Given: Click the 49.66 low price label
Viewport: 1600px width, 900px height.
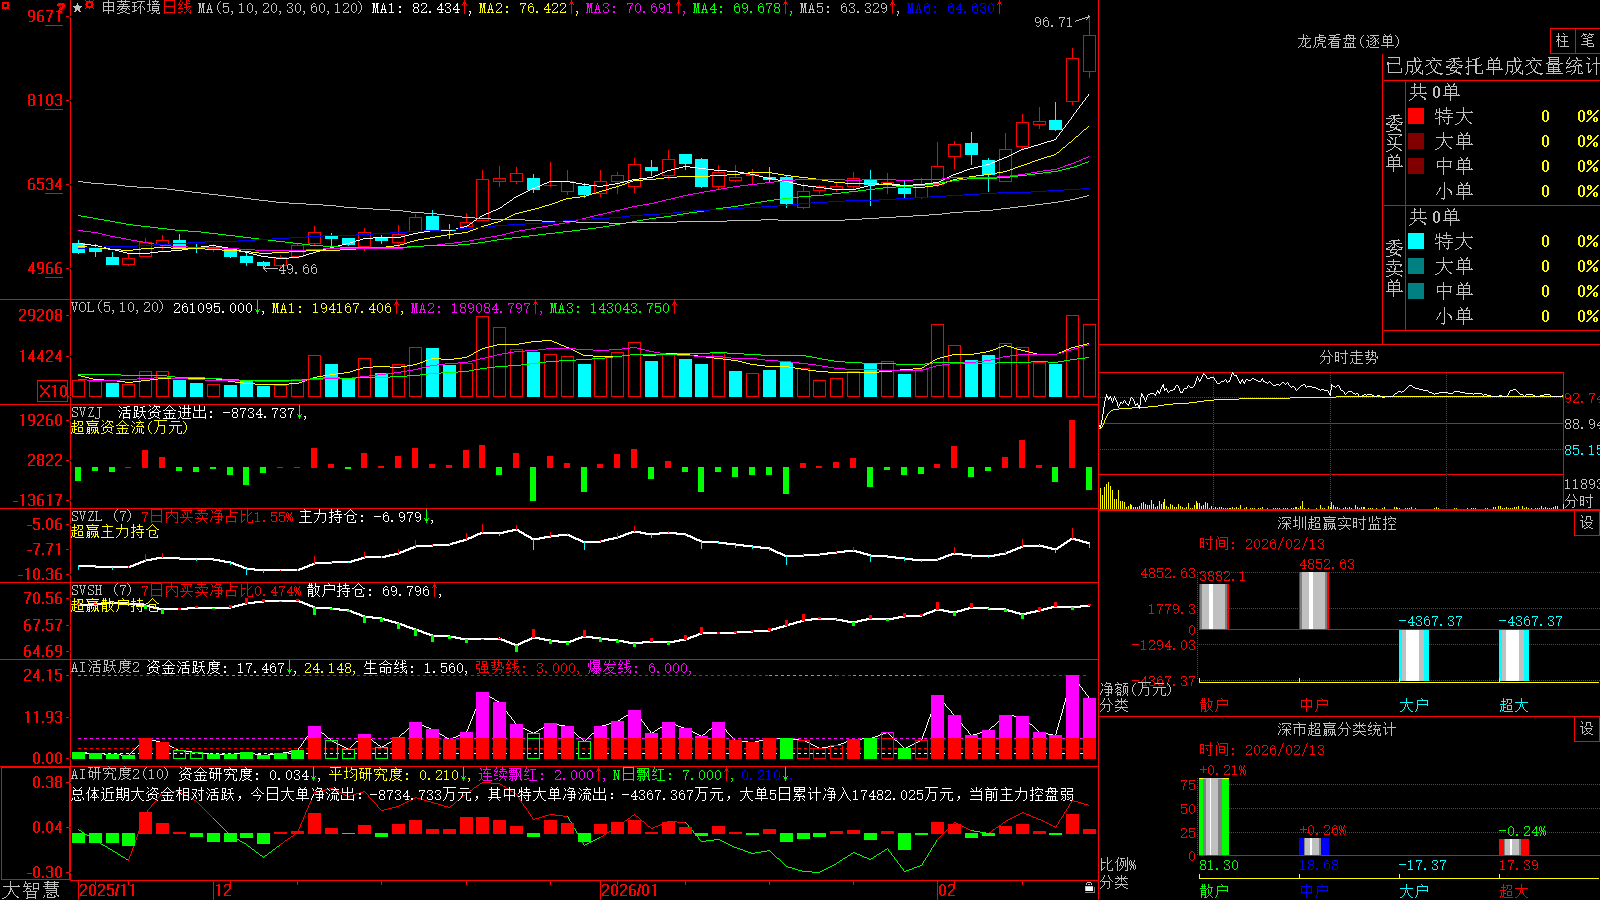Looking at the screenshot, I should pyautogui.click(x=298, y=269).
